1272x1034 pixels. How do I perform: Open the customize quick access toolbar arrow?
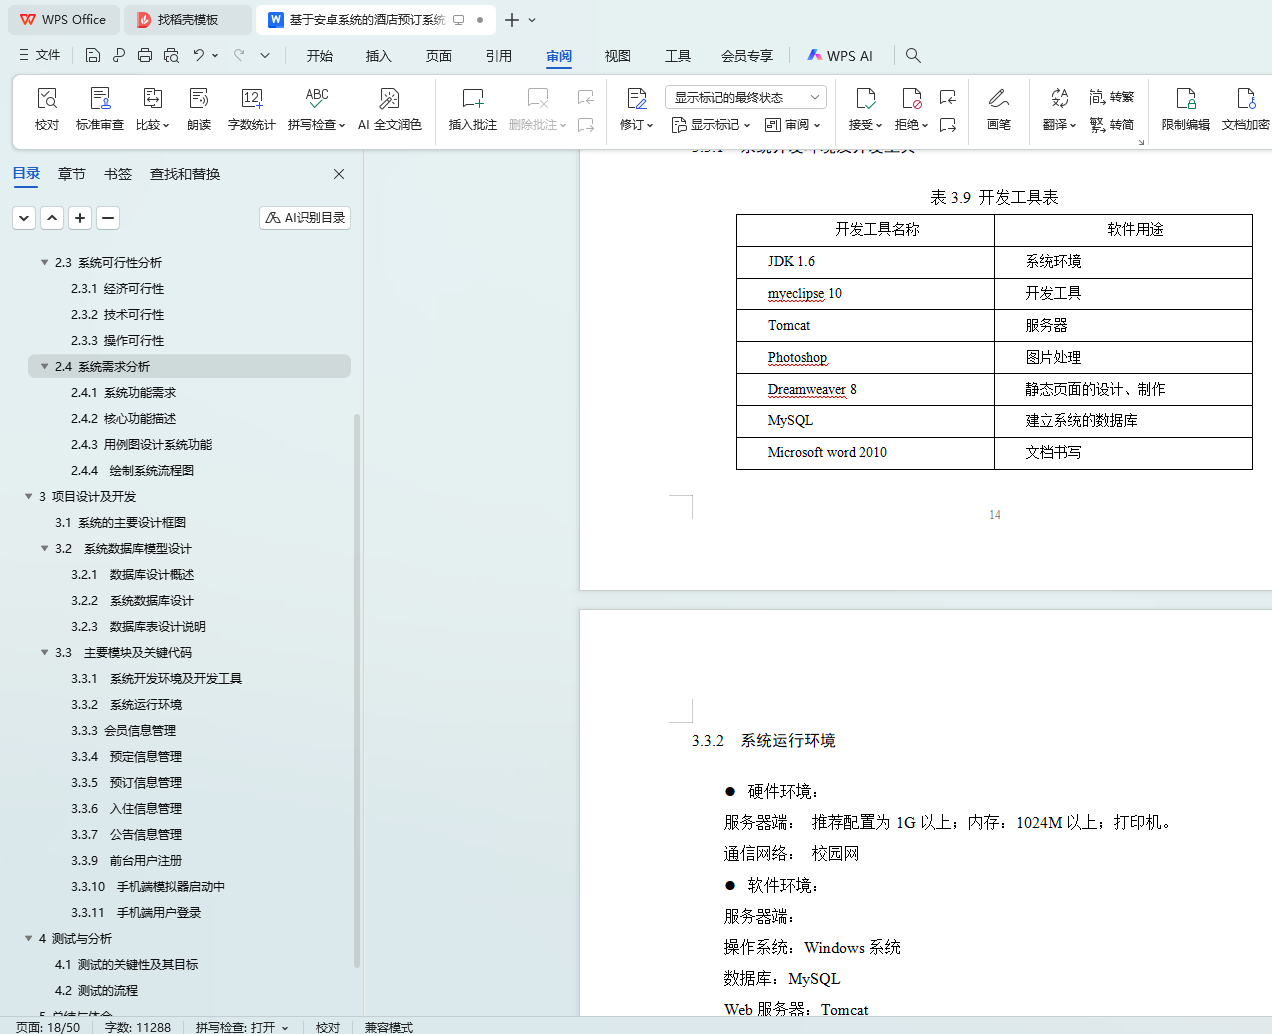tap(265, 55)
